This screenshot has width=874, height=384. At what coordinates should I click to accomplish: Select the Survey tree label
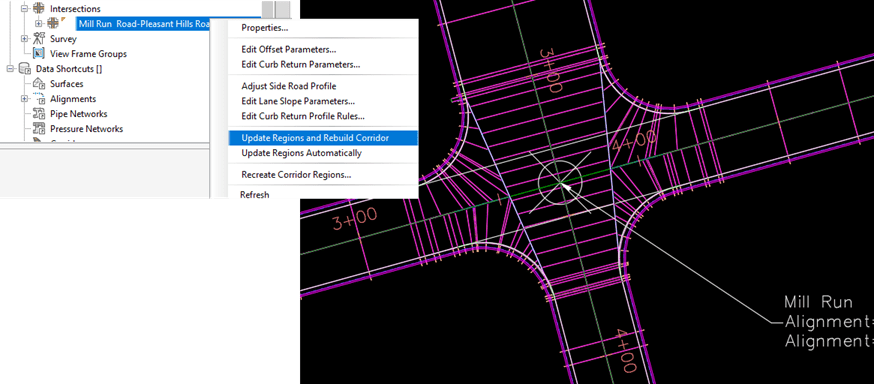pyautogui.click(x=63, y=39)
